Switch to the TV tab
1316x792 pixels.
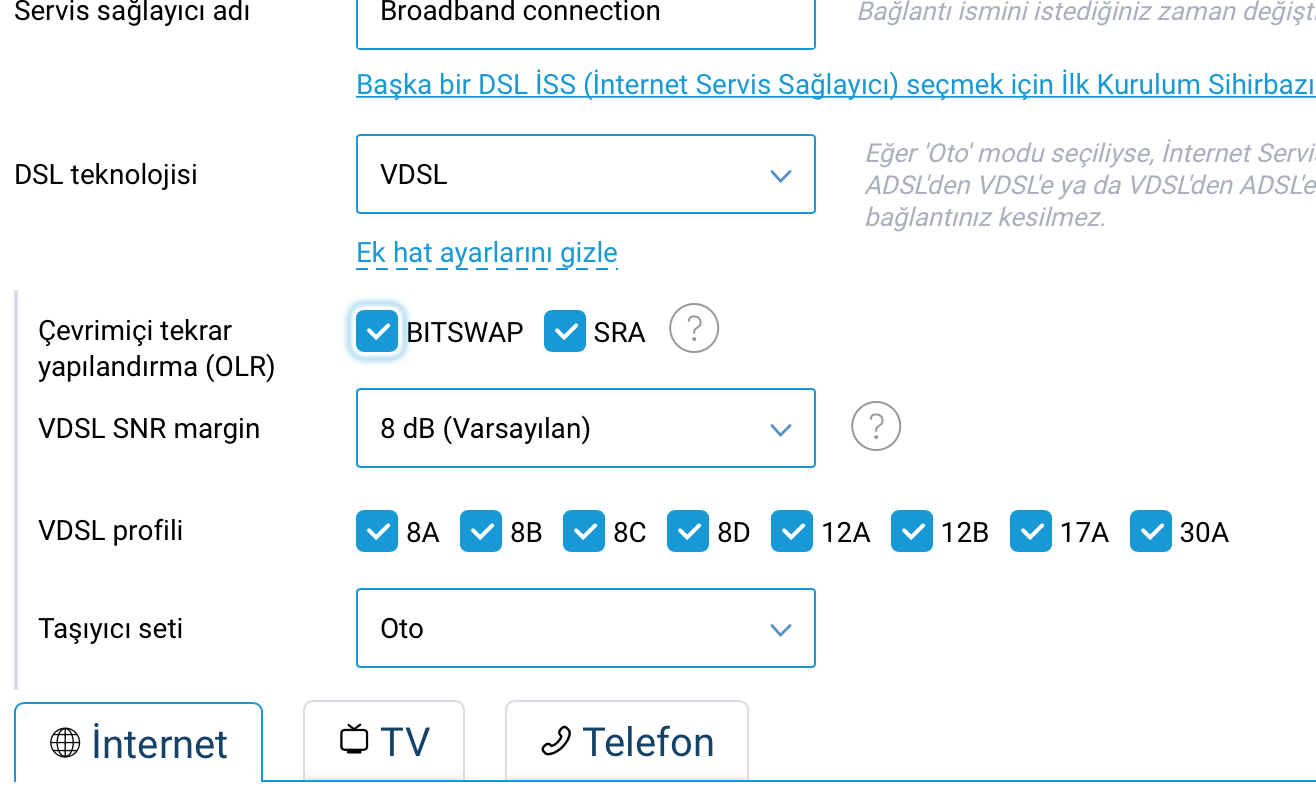(x=384, y=741)
